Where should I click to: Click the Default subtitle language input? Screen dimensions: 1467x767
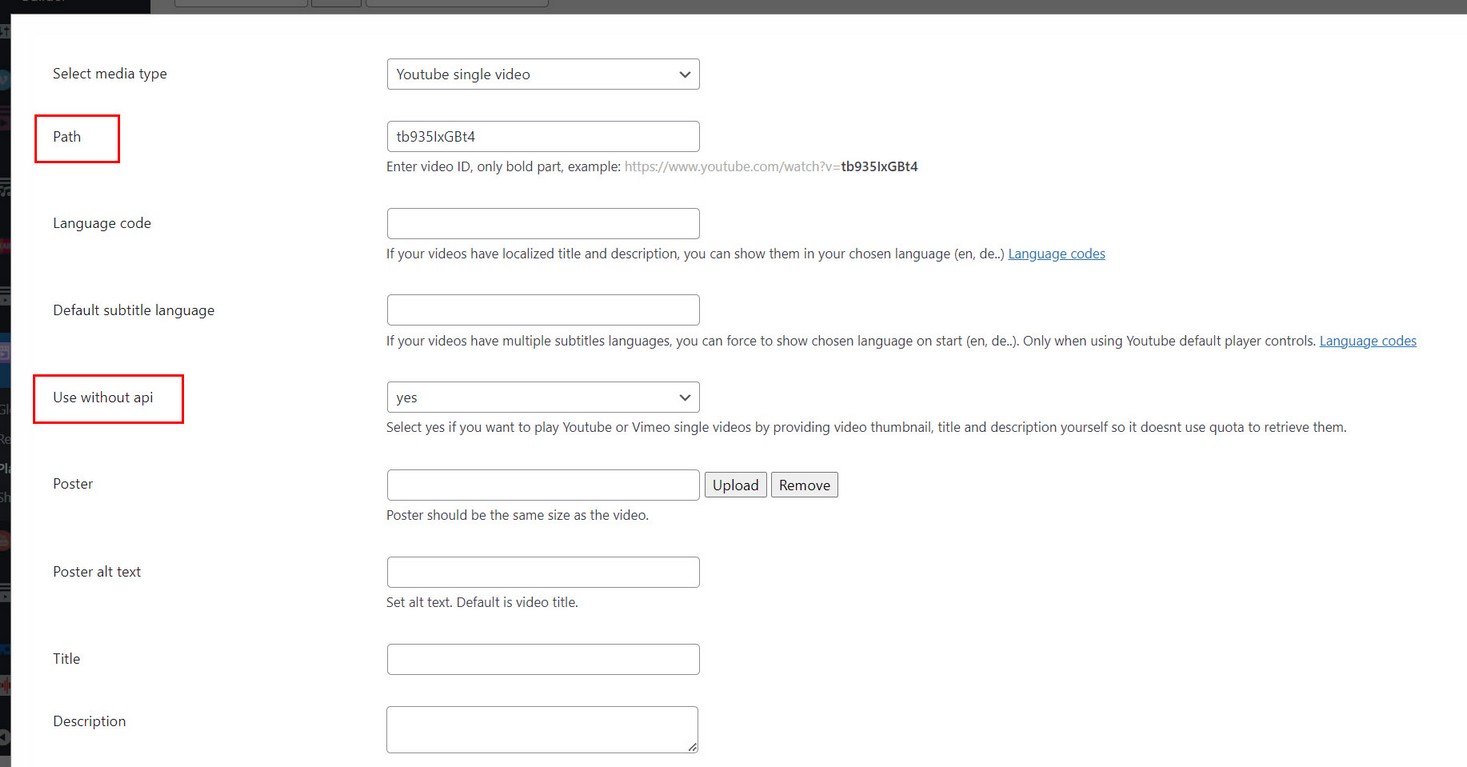pos(542,310)
